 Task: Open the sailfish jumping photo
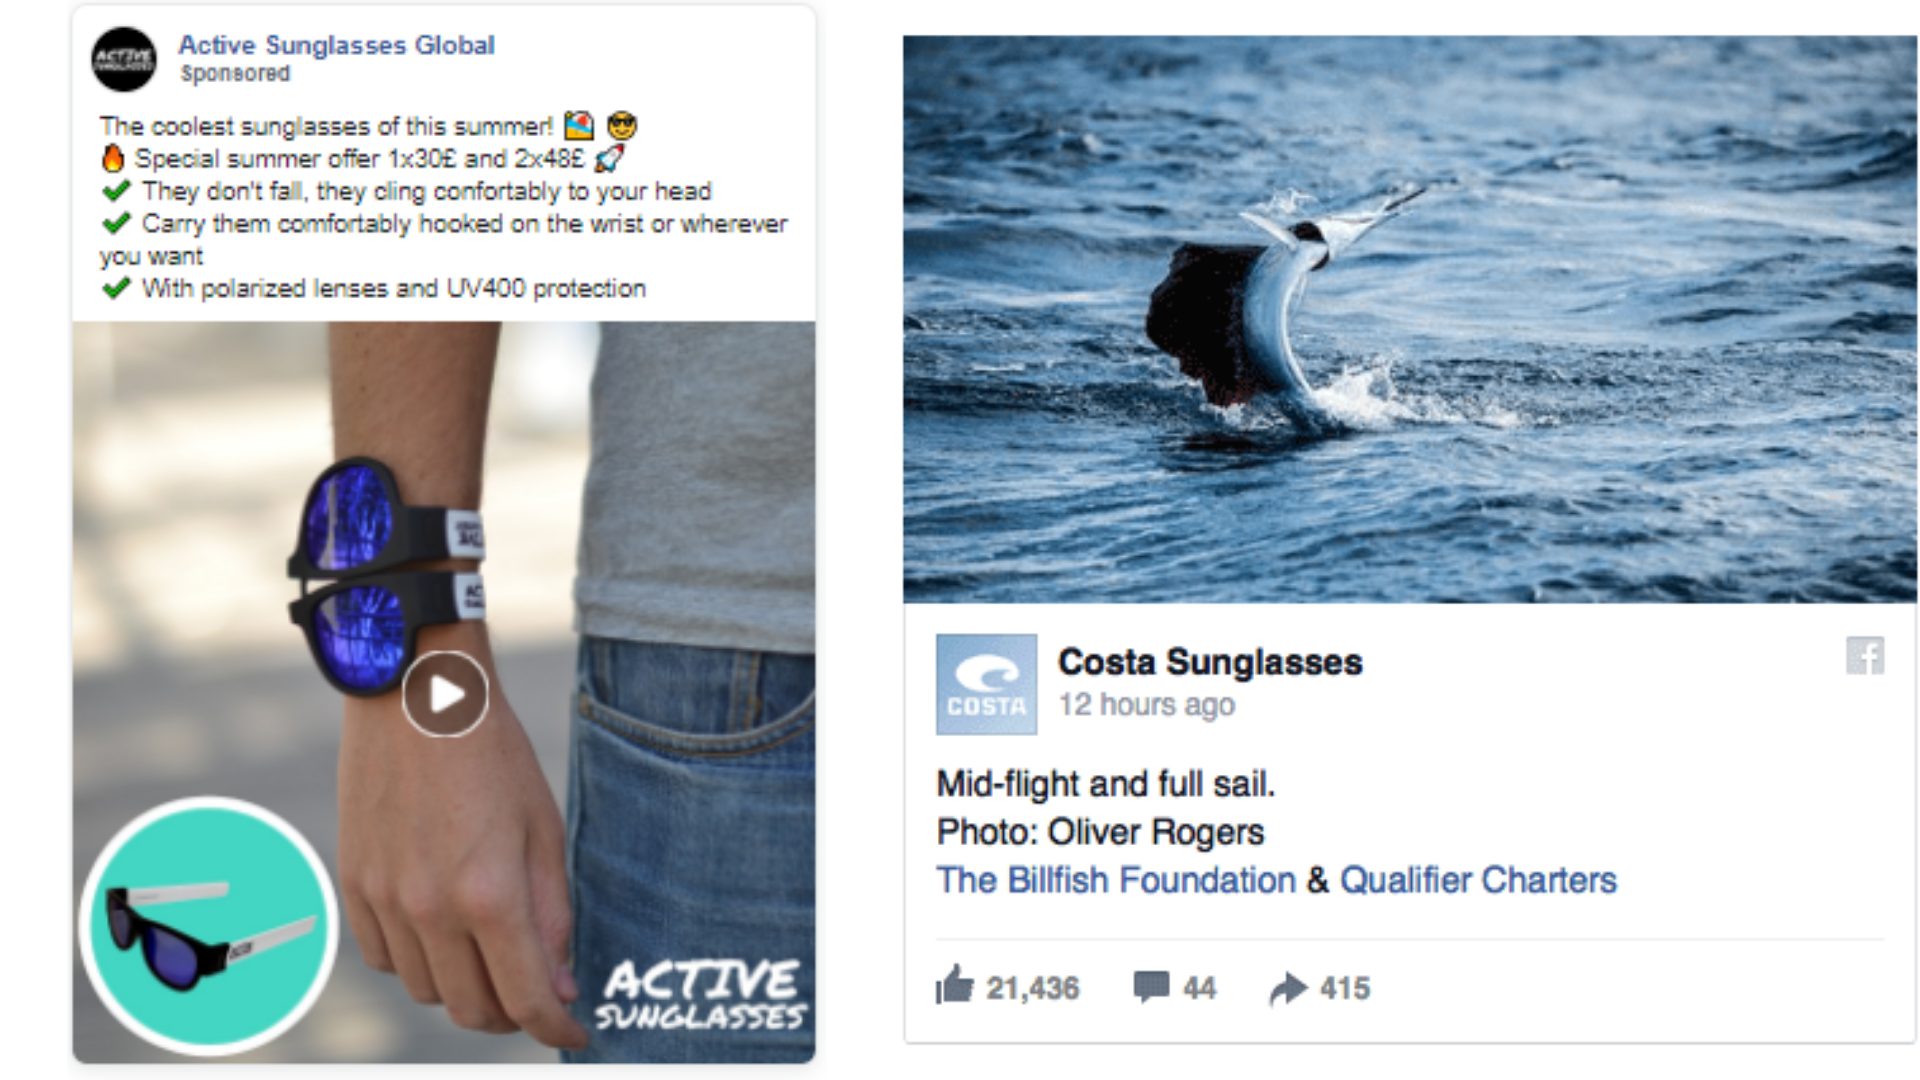click(1410, 319)
